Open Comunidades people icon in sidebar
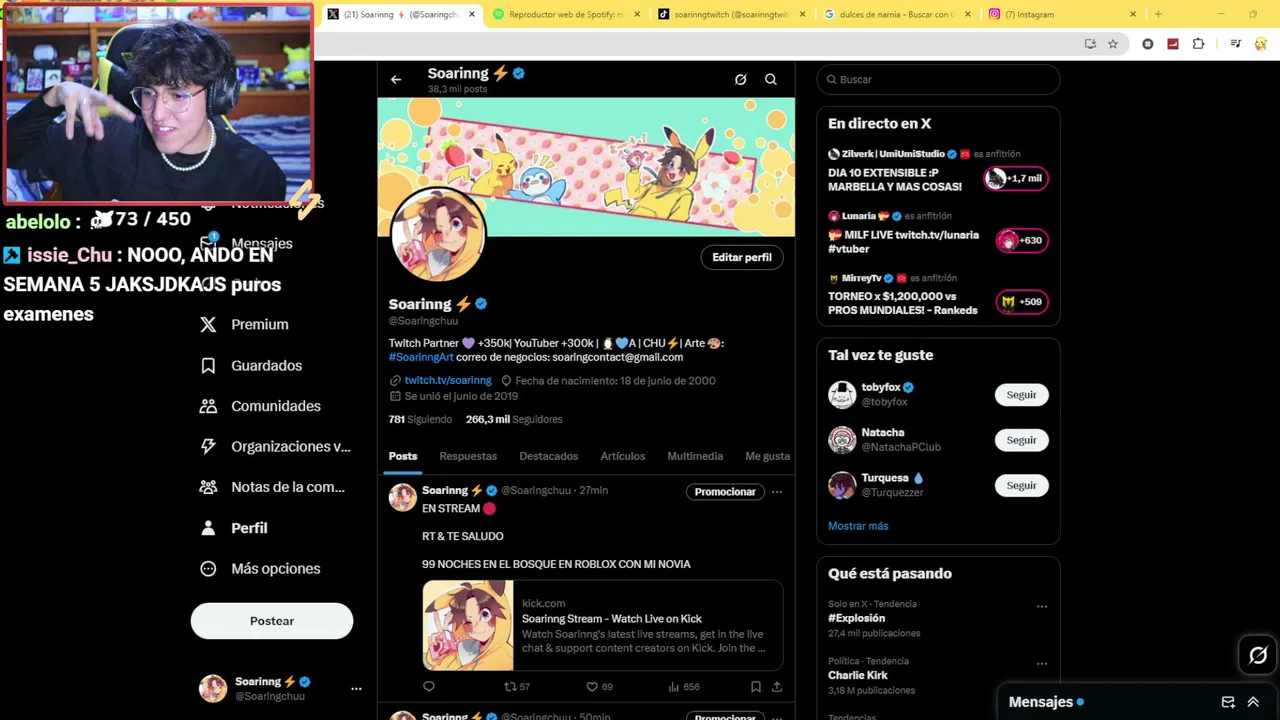Screen dimensions: 1280x720 coord(208,406)
